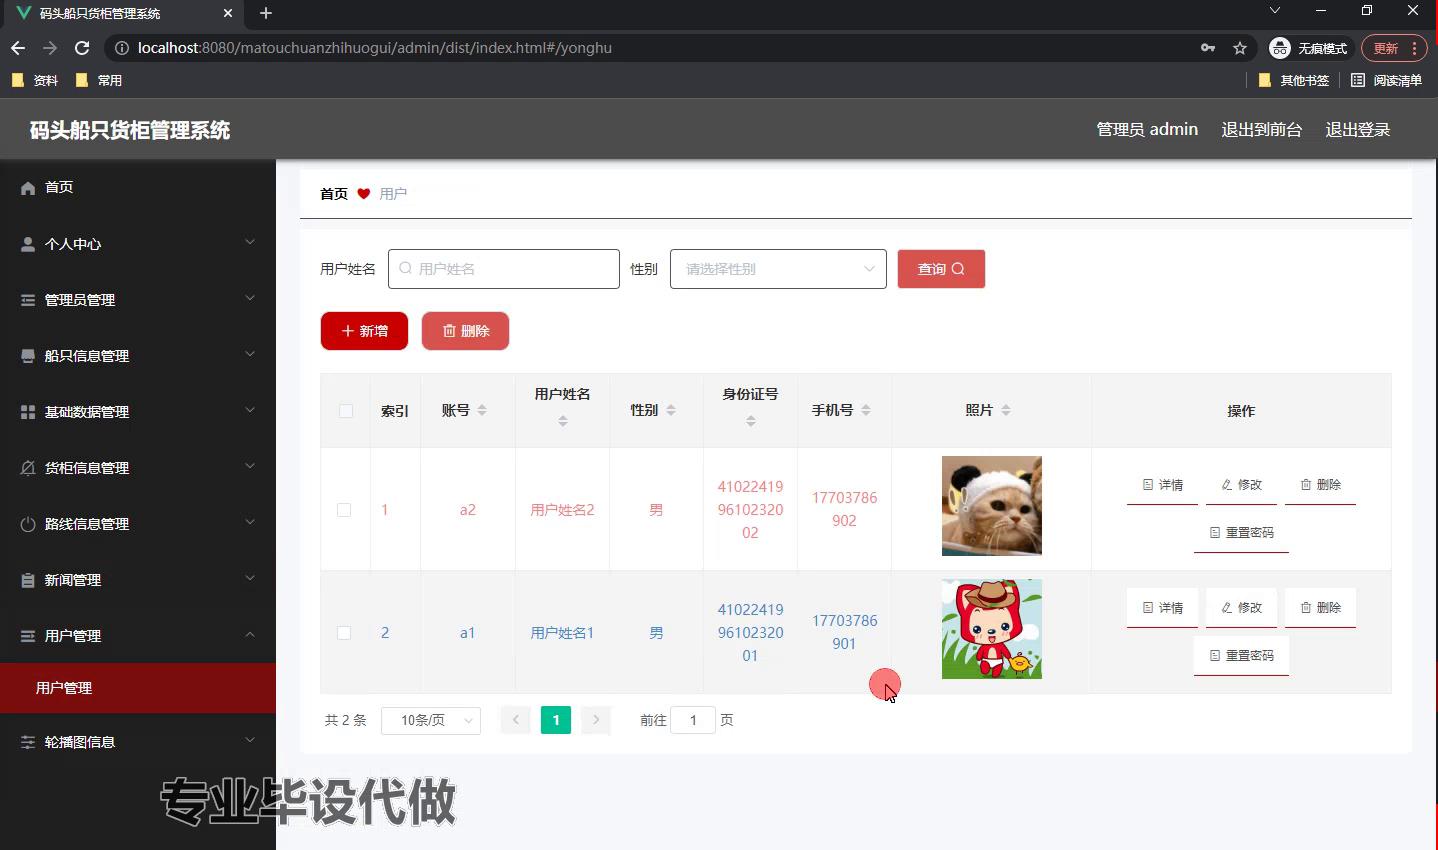Open the 请选择性别 gender dropdown
1438x850 pixels.
777,269
